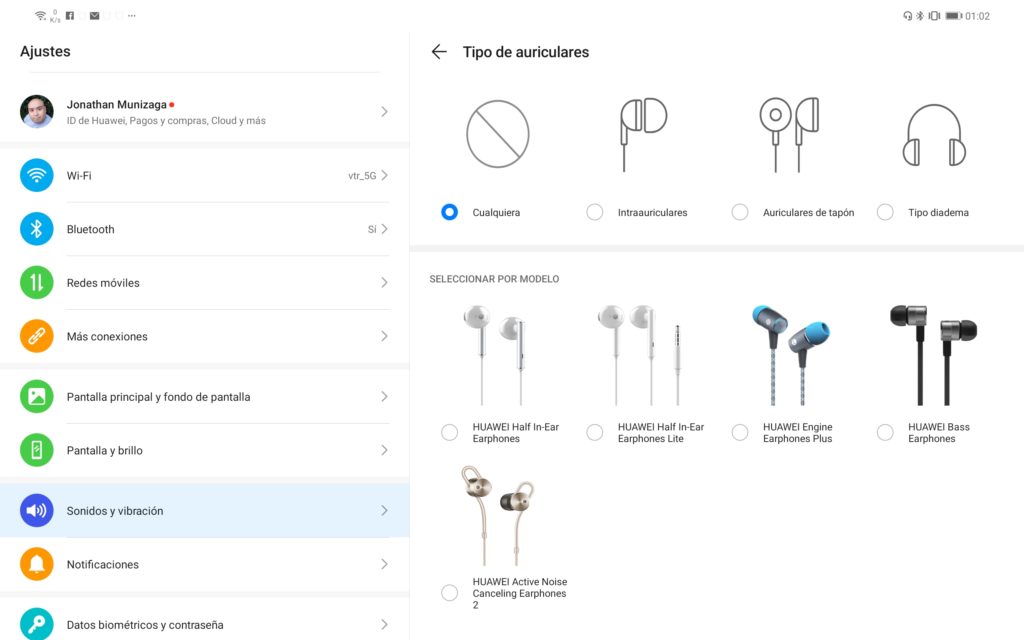Click the Tipo diadema headphones illustration
Screen dimensions: 1024x640
(x=934, y=135)
